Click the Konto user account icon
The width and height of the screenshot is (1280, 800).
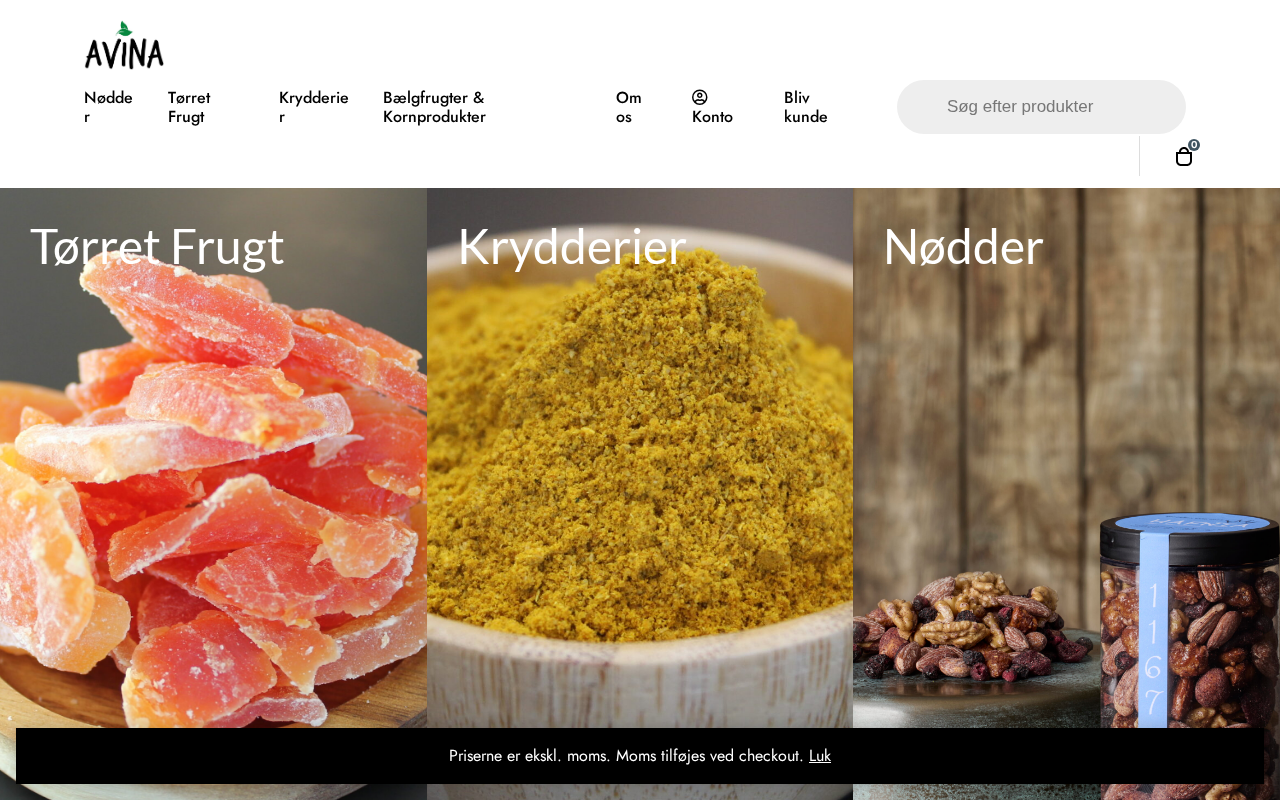point(699,97)
